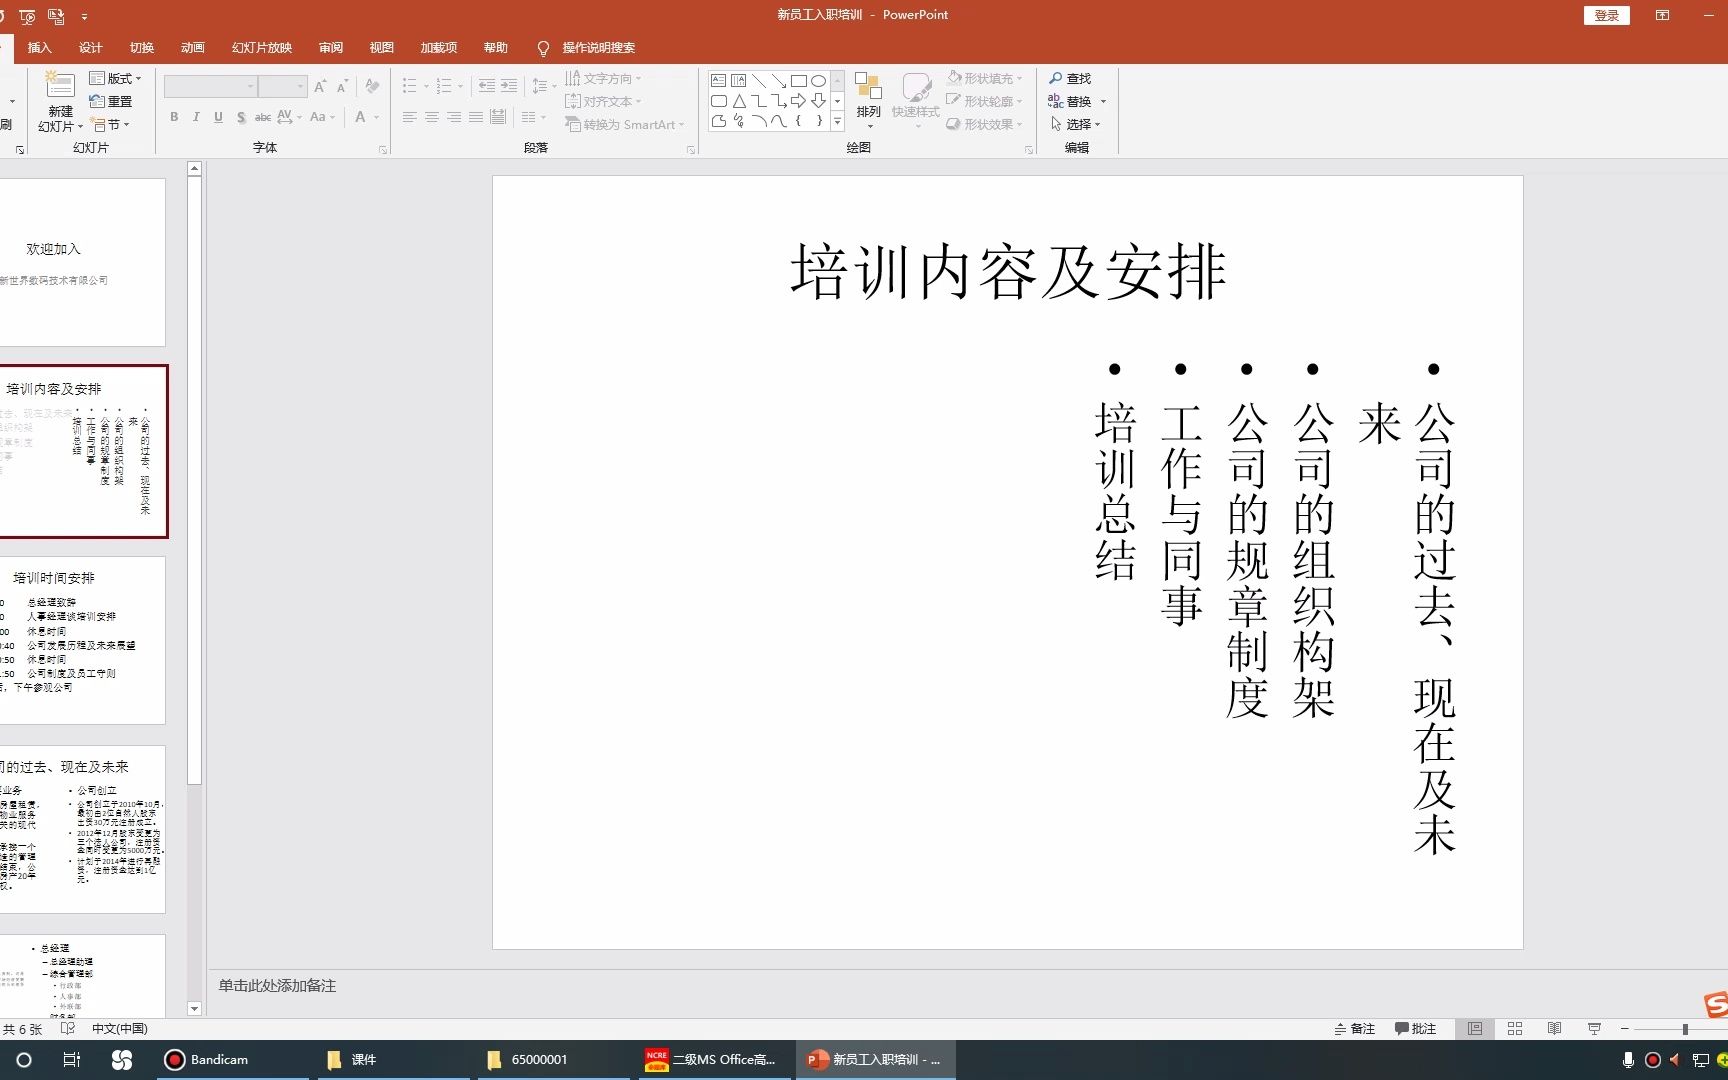Viewport: 1728px width, 1080px height.
Task: Open the 查找 (Find) tool
Action: tap(1071, 77)
